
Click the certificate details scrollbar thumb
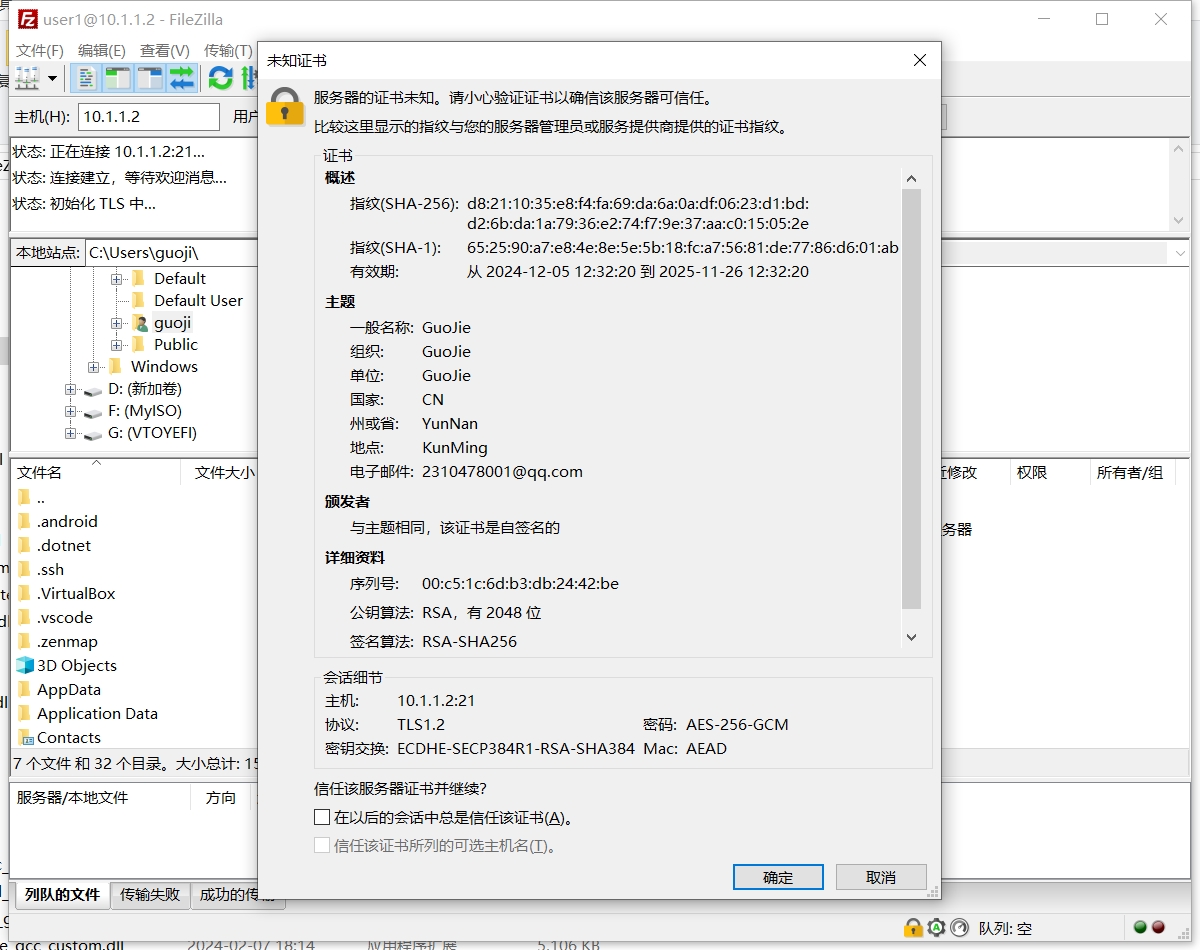(911, 399)
